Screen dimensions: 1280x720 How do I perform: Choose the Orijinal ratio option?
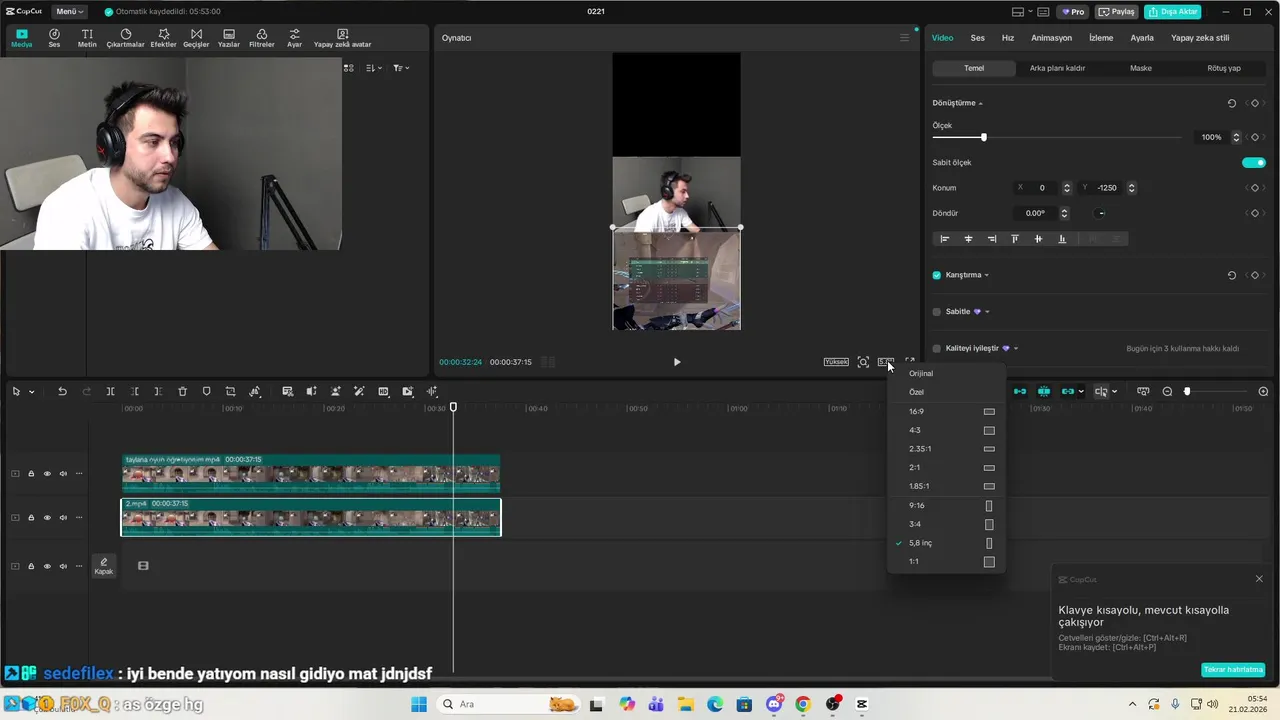pyautogui.click(x=946, y=373)
